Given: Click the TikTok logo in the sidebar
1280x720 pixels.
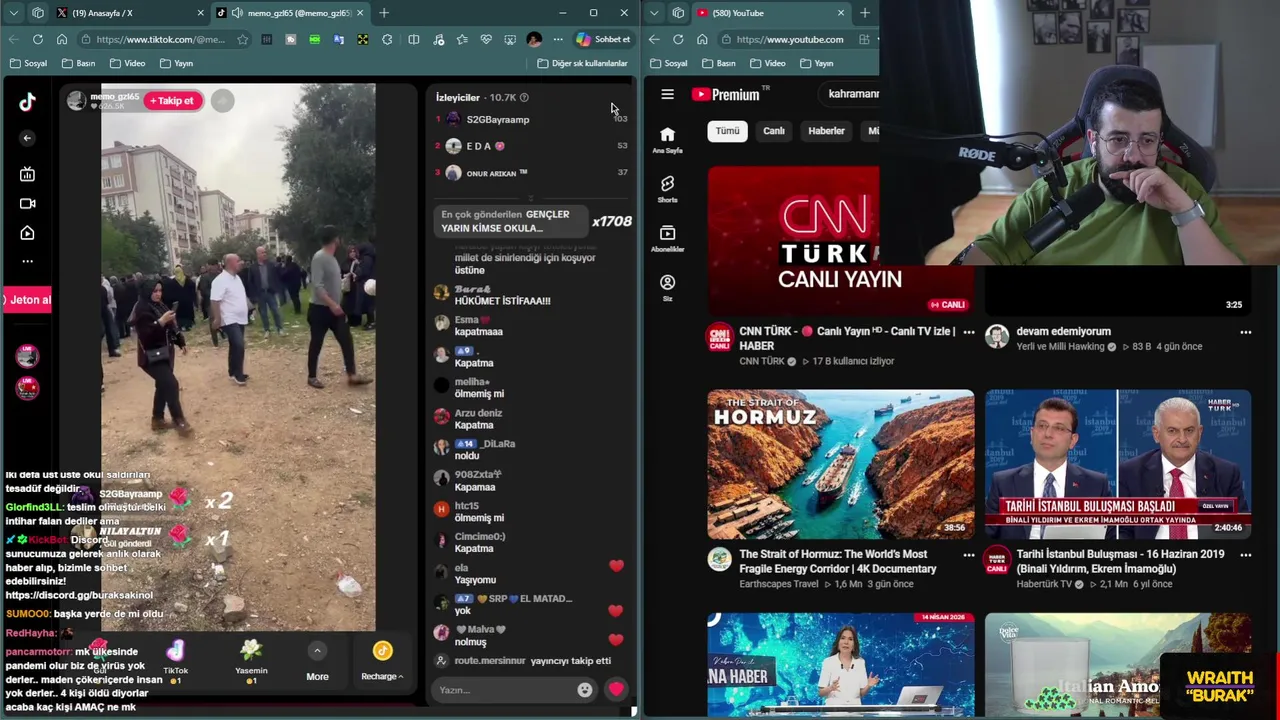Looking at the screenshot, I should click(27, 101).
